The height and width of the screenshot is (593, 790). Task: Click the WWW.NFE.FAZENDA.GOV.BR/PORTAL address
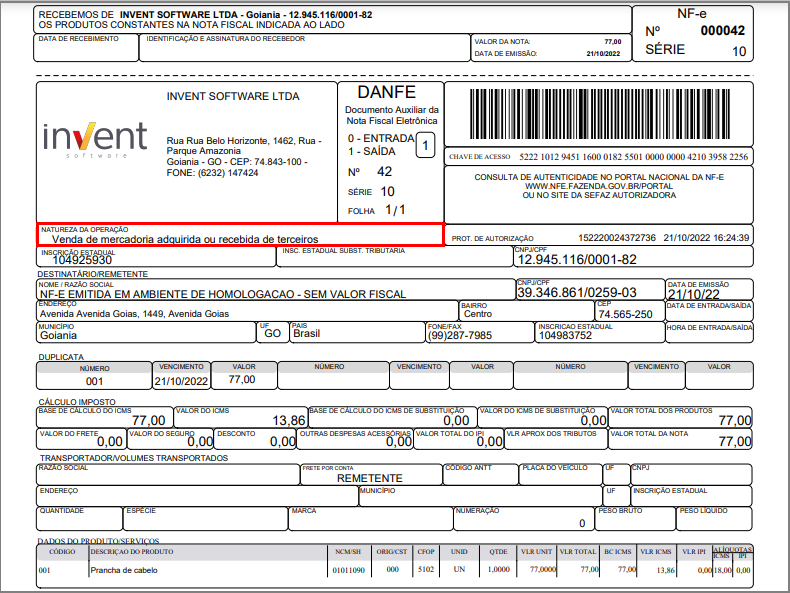click(x=599, y=186)
